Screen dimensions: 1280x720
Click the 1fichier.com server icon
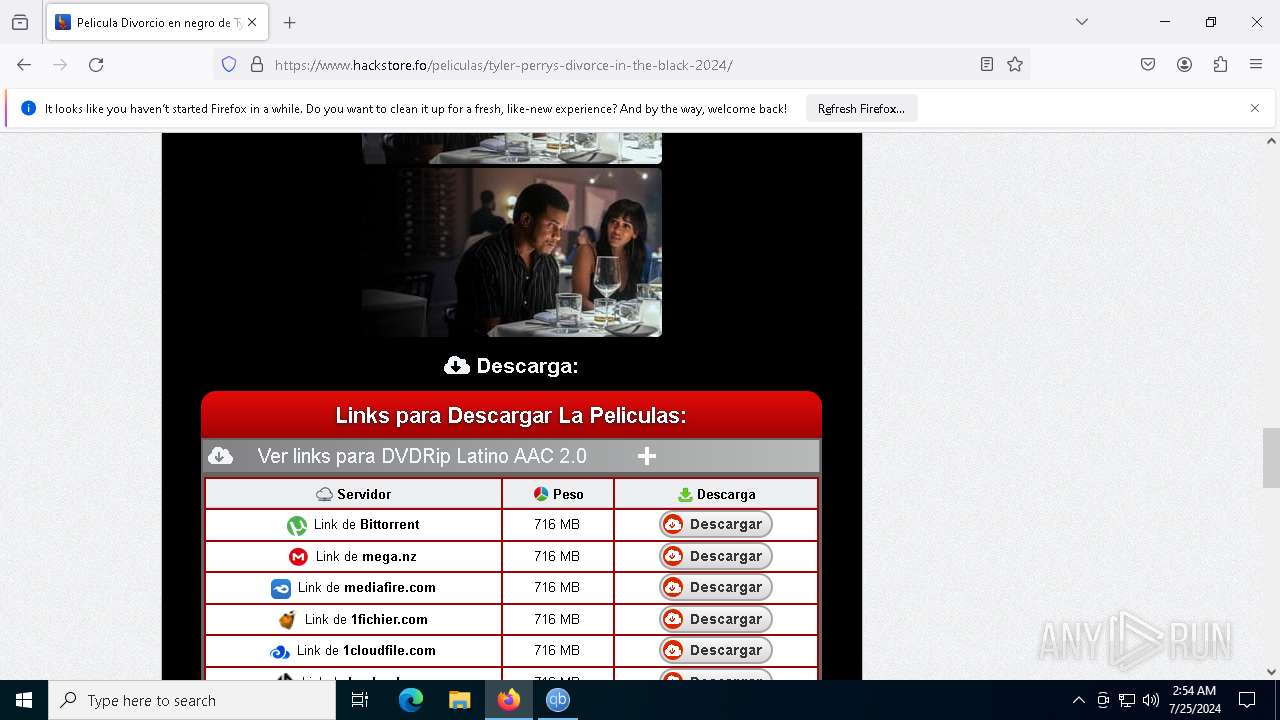coord(287,620)
